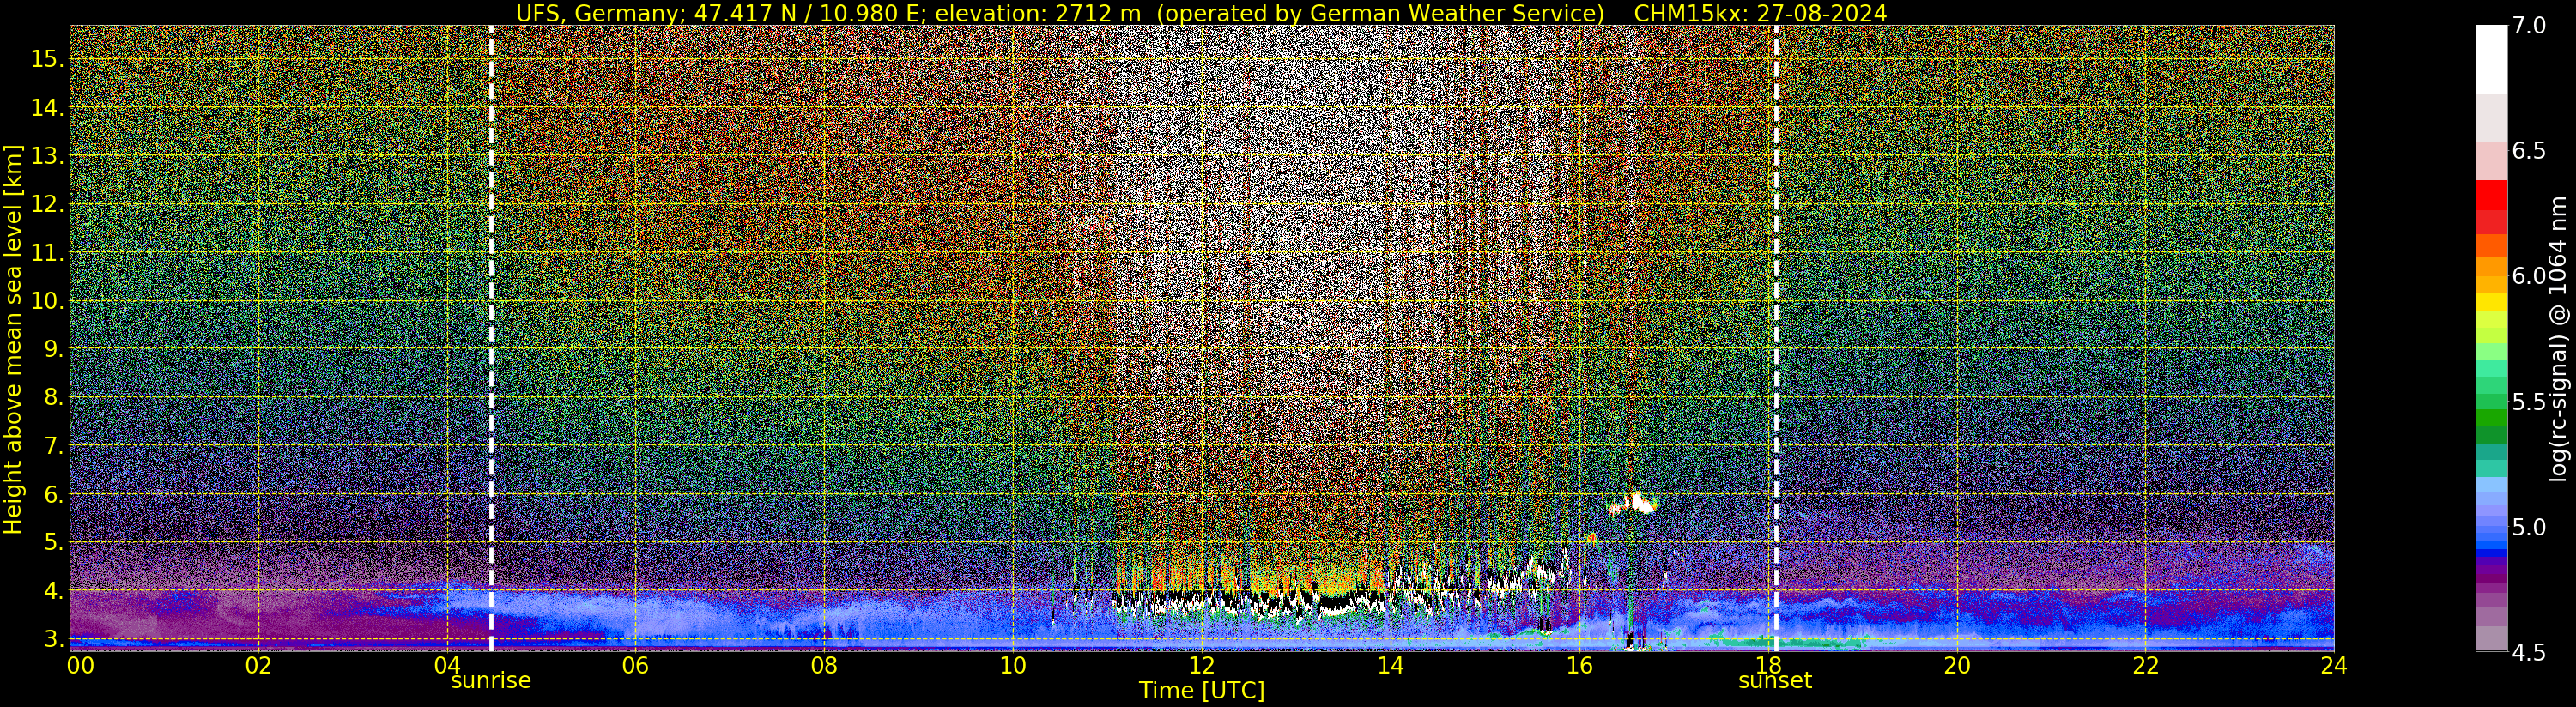The image size is (2576, 707).
Task: Click the '3.' height tick label
Action: click(x=53, y=638)
